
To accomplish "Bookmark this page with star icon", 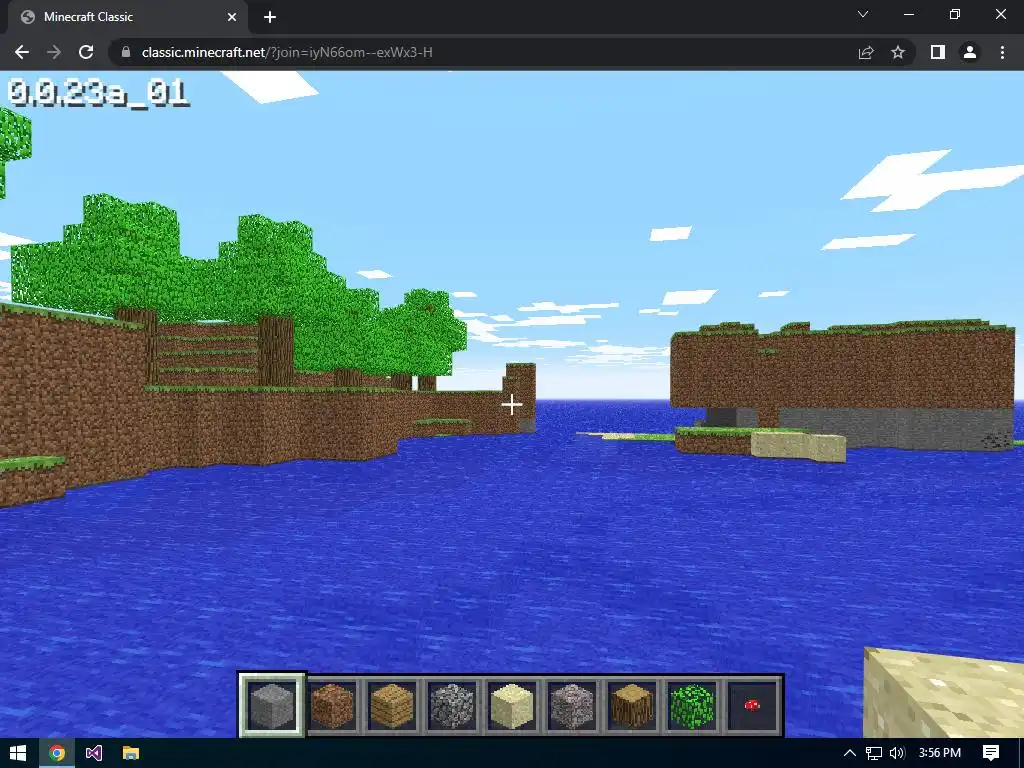I will (898, 52).
